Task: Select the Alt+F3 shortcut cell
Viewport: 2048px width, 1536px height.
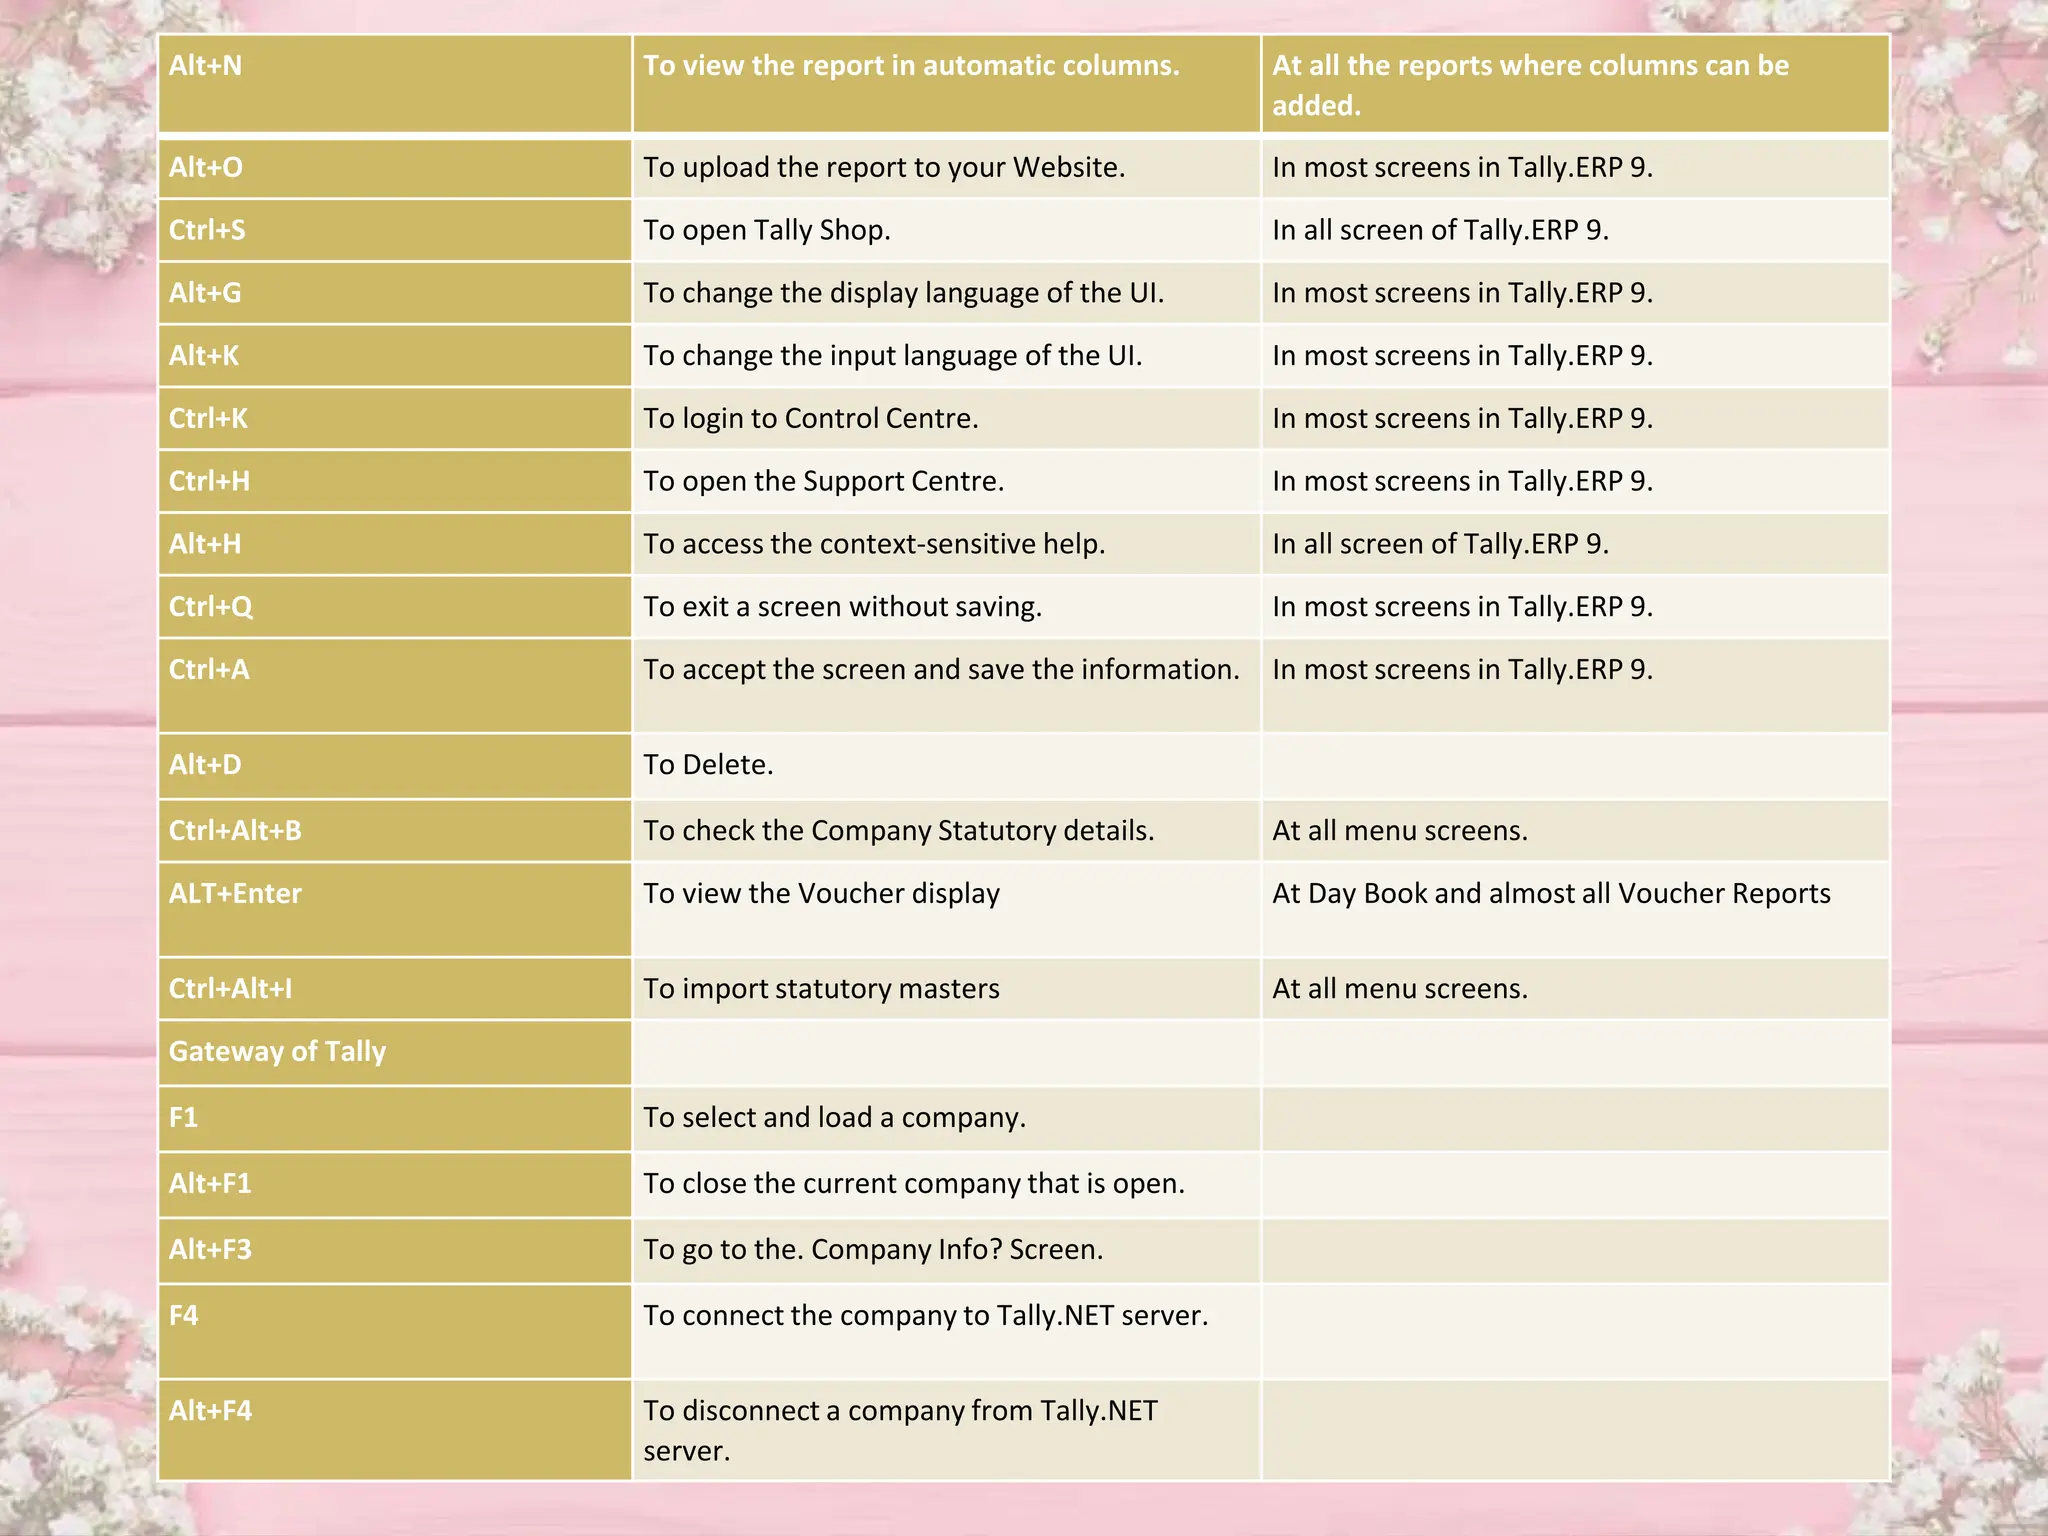Action: (395, 1252)
